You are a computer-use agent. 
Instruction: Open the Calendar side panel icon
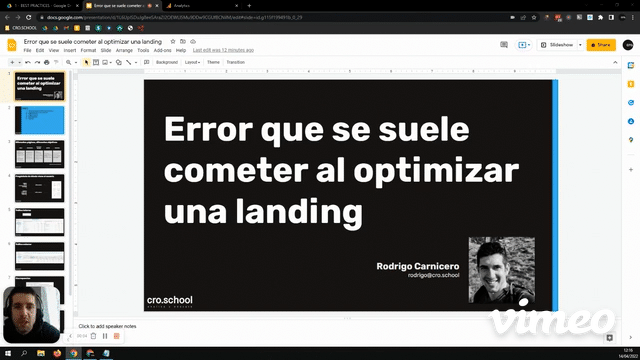point(631,65)
